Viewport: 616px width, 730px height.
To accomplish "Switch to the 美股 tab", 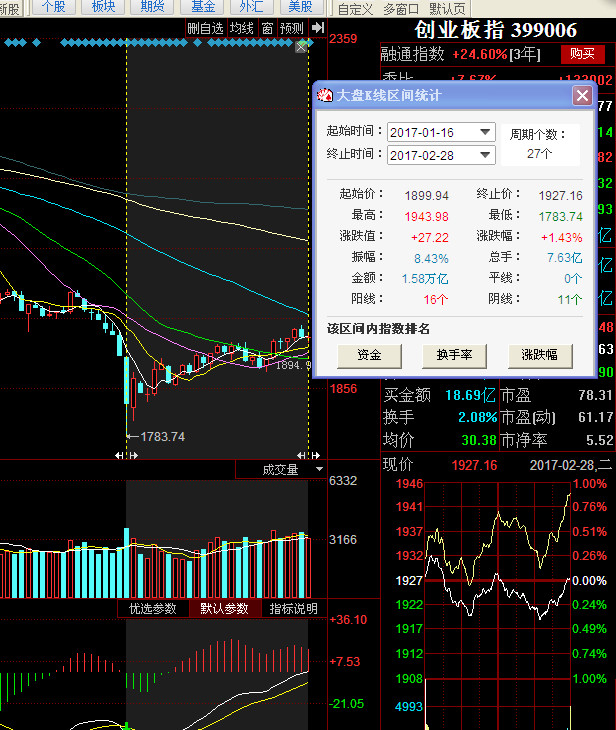I will (301, 7).
